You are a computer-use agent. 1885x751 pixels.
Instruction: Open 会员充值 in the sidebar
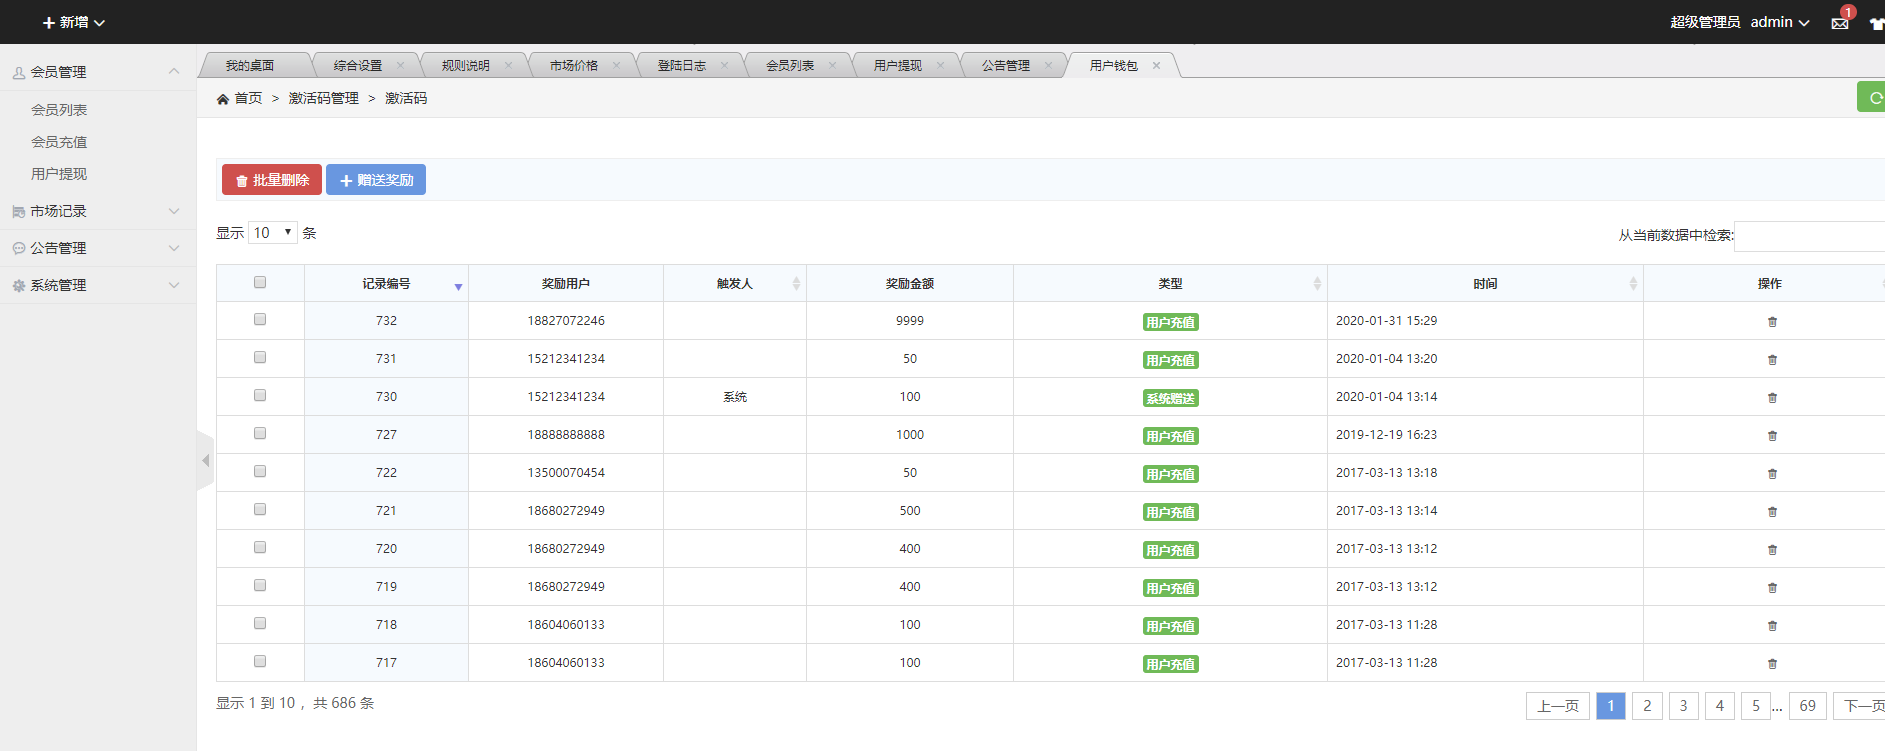coord(59,142)
